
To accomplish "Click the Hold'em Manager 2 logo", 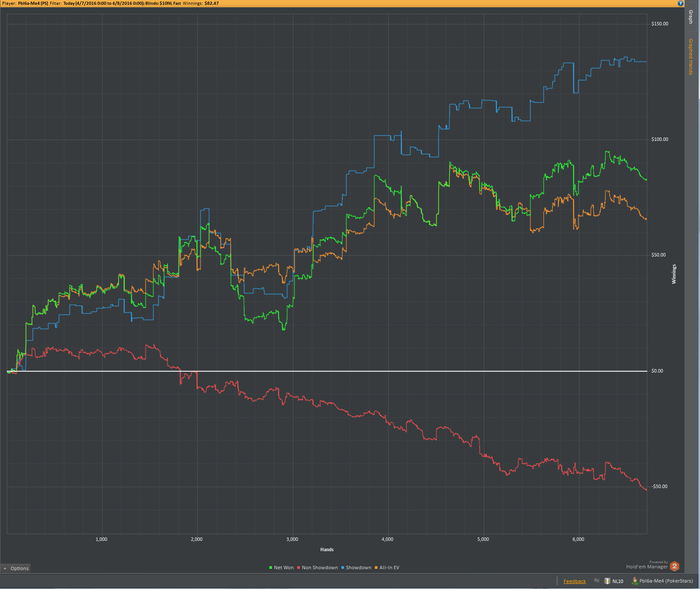I will (x=674, y=566).
